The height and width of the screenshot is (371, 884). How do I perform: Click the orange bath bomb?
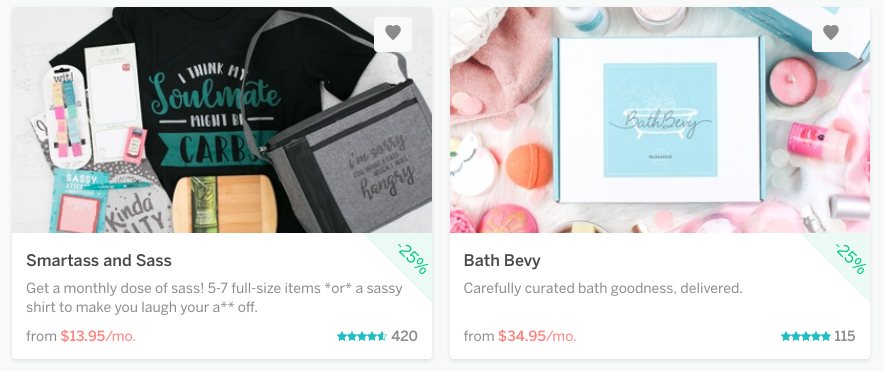[529, 166]
